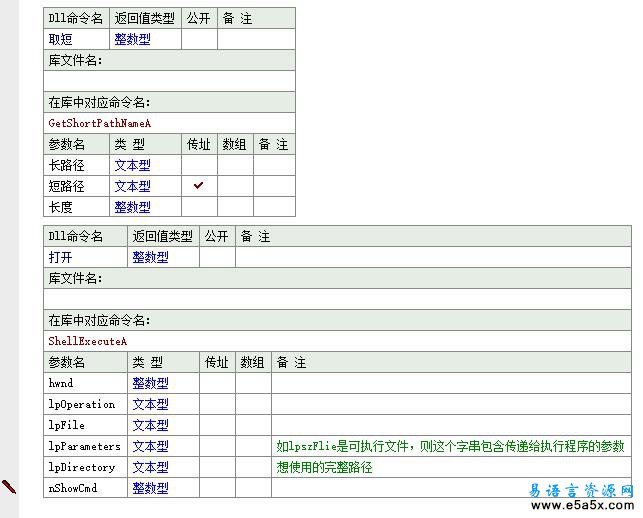Screen dimensions: 643x518
Task: Select the nShowCmd parameter name
Action: point(73,488)
